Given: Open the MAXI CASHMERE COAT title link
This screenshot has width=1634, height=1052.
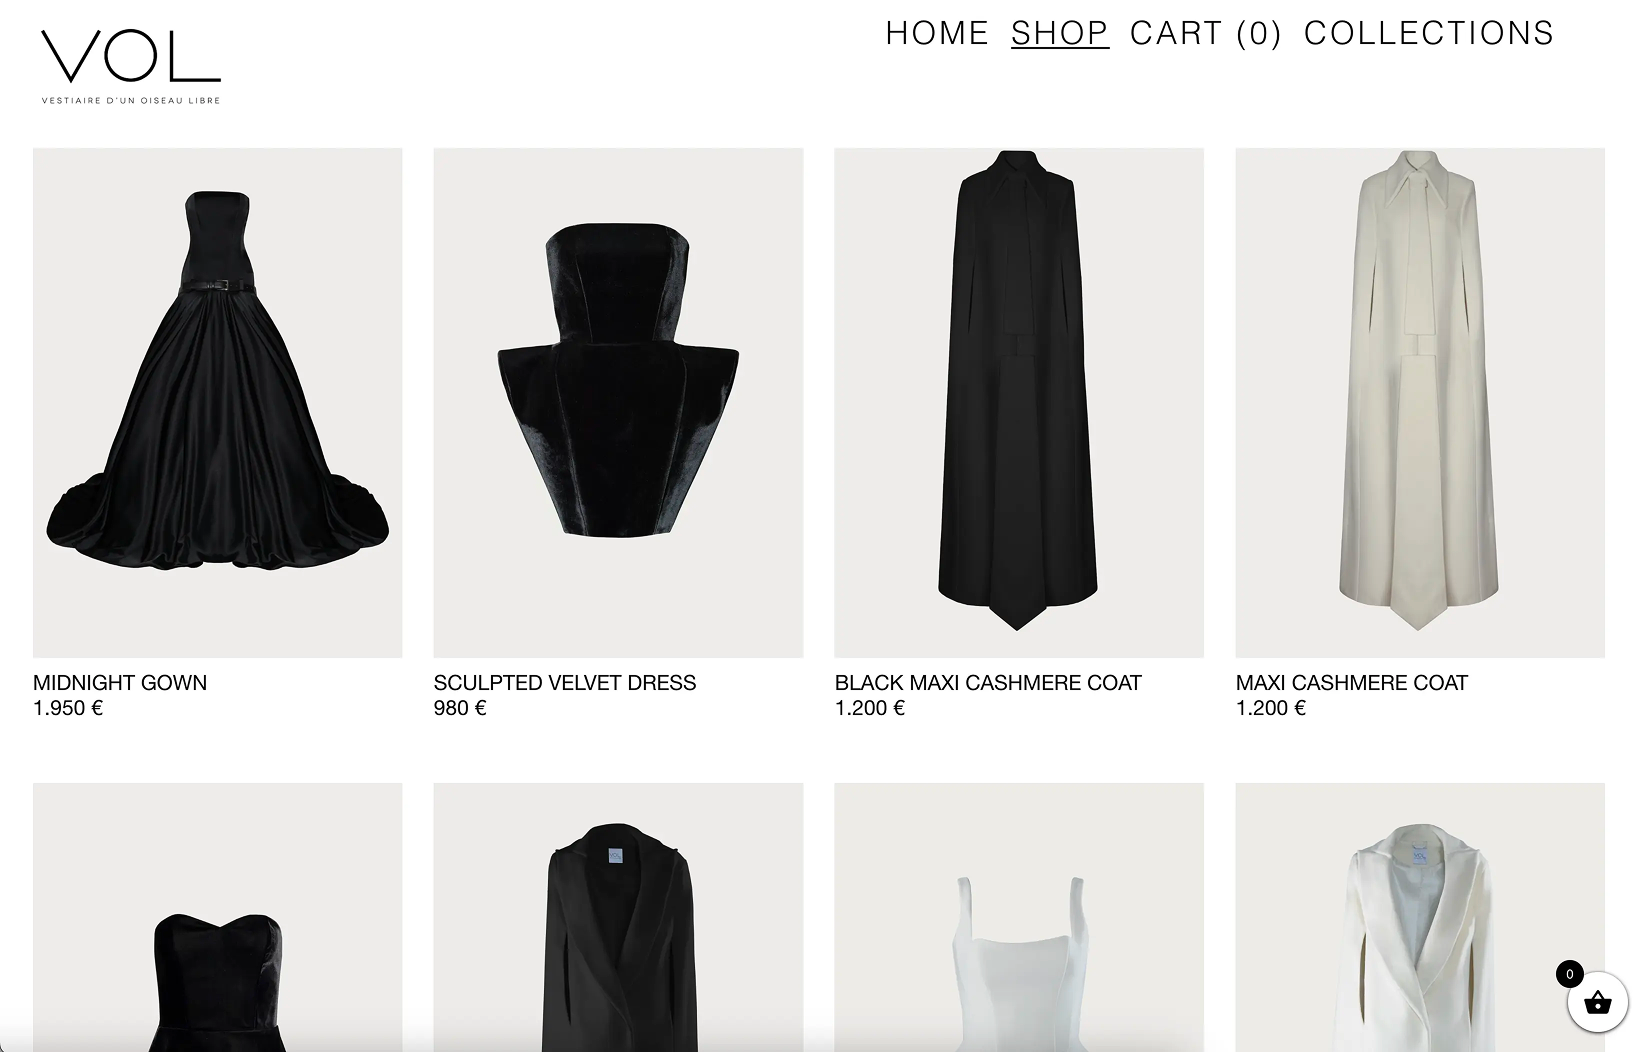Looking at the screenshot, I should tap(1352, 683).
